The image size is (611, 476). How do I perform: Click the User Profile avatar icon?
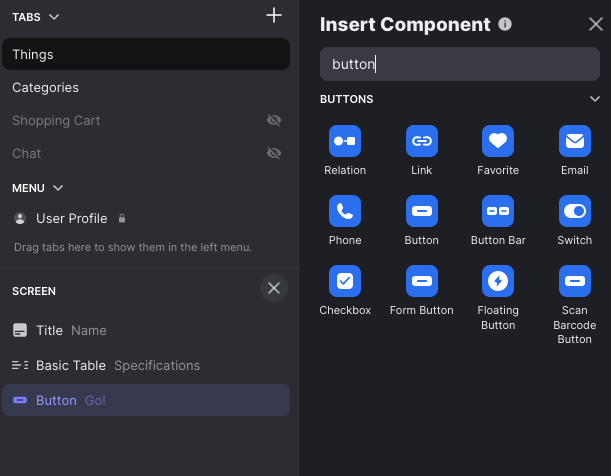click(20, 219)
